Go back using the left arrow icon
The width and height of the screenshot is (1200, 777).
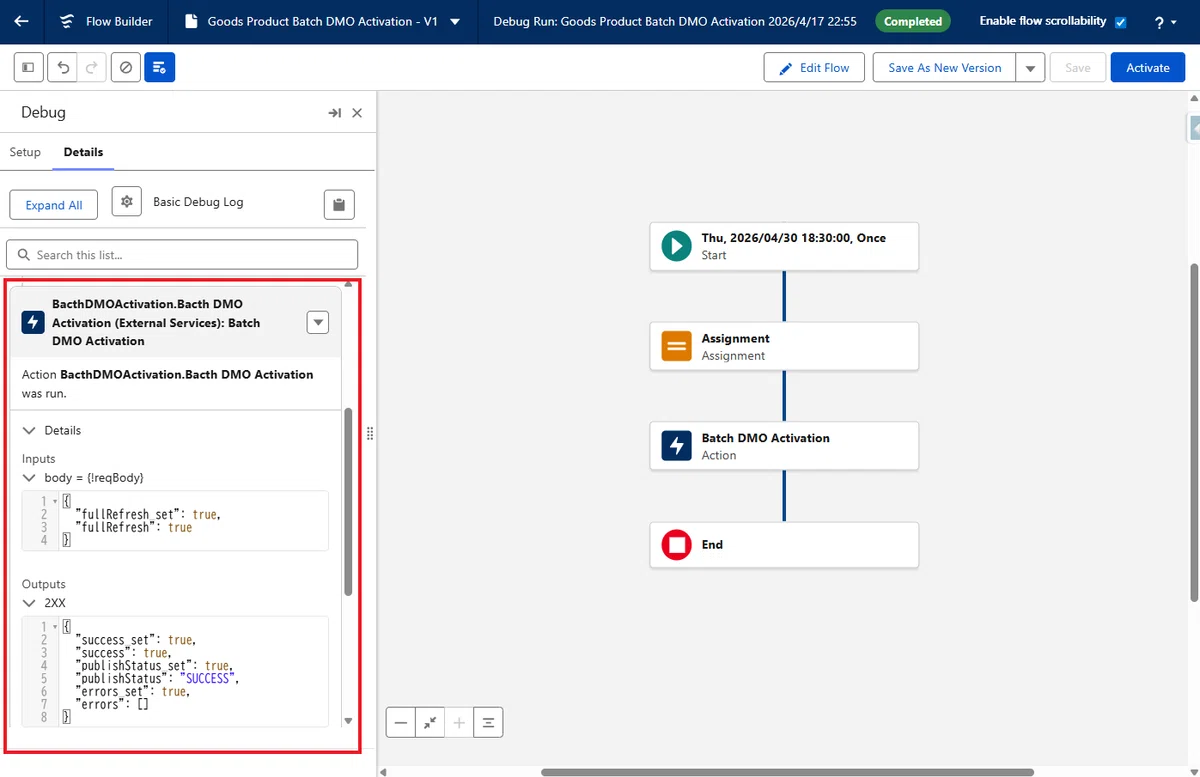(22, 21)
